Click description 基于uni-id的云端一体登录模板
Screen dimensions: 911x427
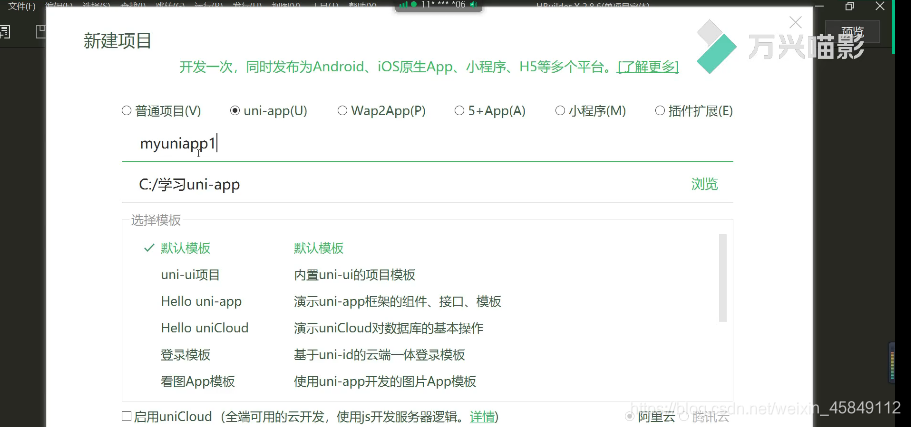click(379, 355)
